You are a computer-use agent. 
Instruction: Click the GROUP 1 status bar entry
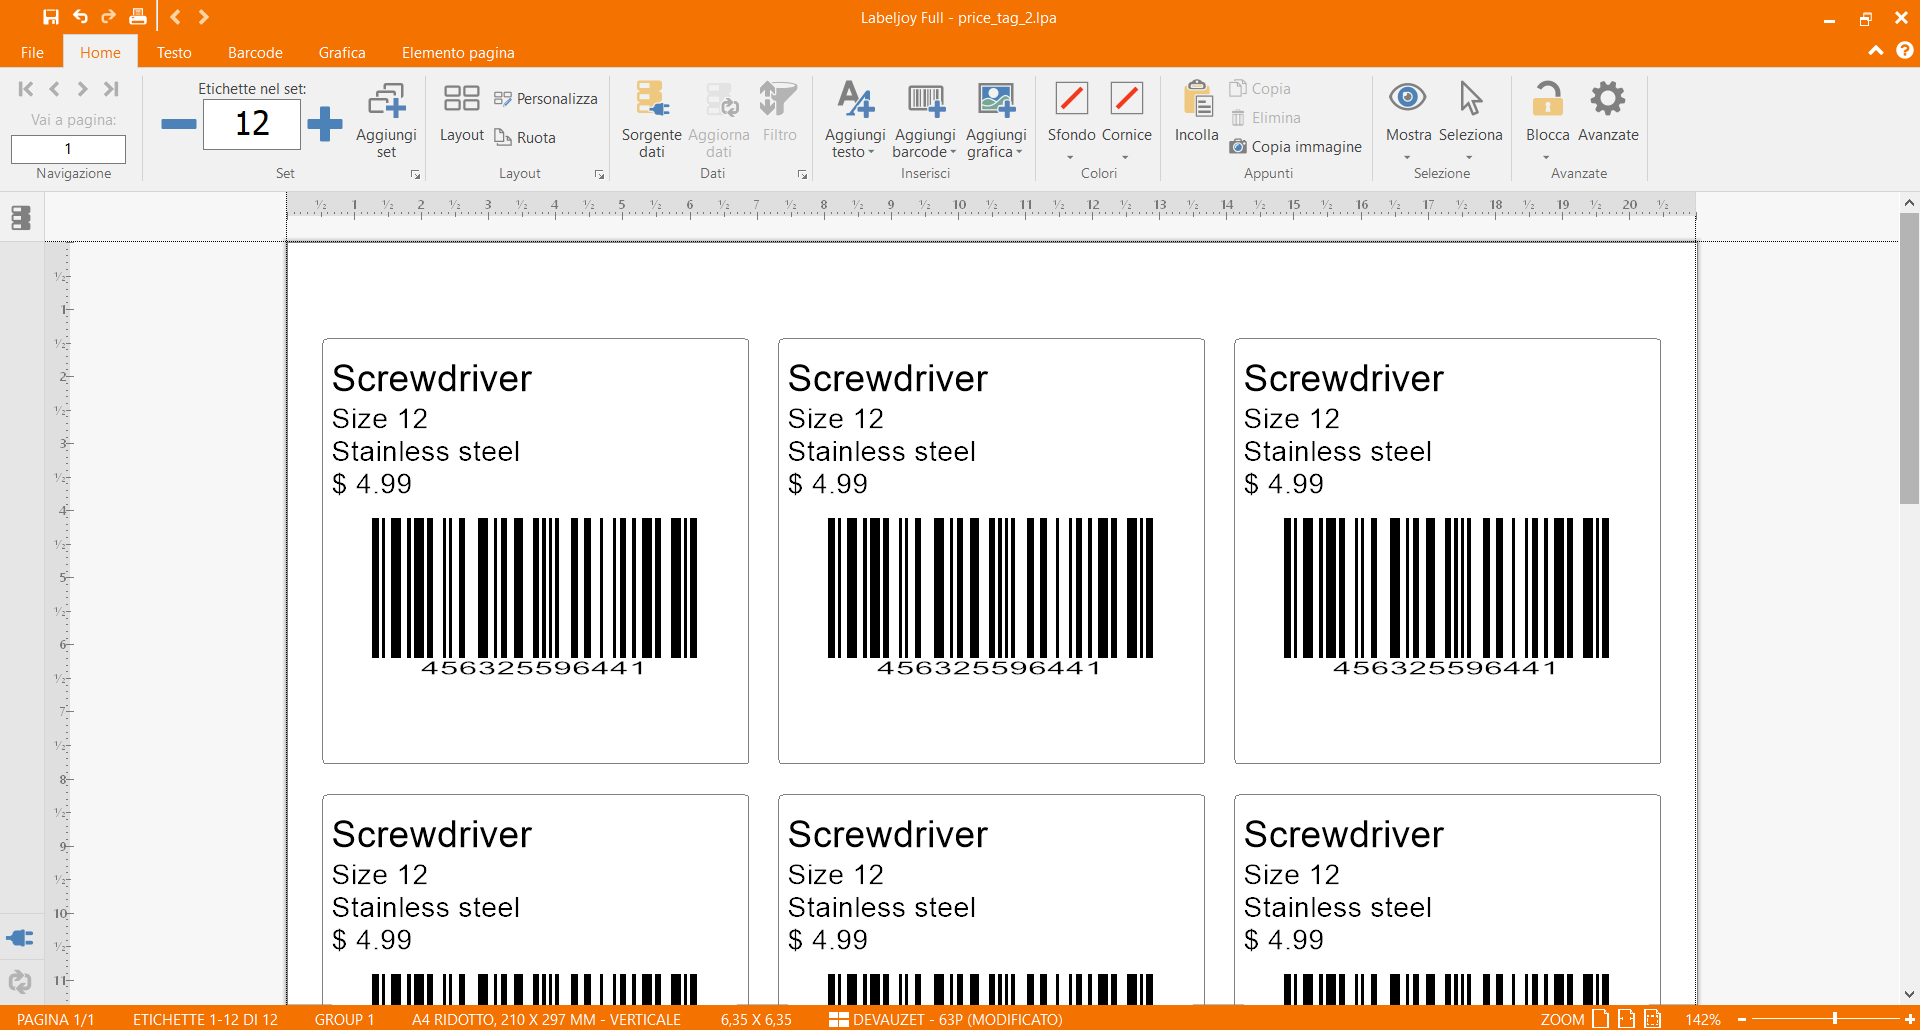coord(344,1019)
